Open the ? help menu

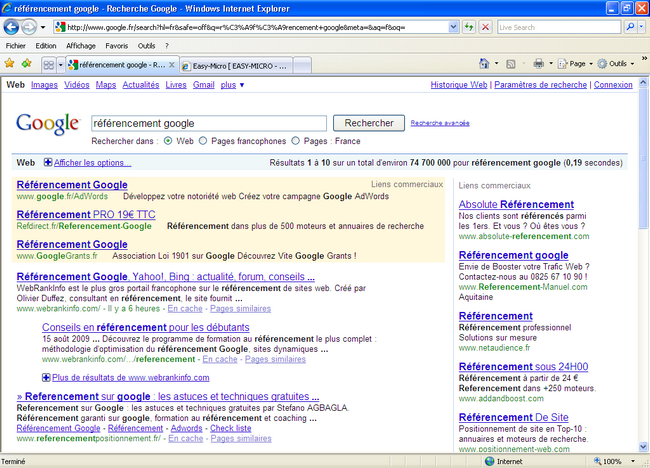167,46
